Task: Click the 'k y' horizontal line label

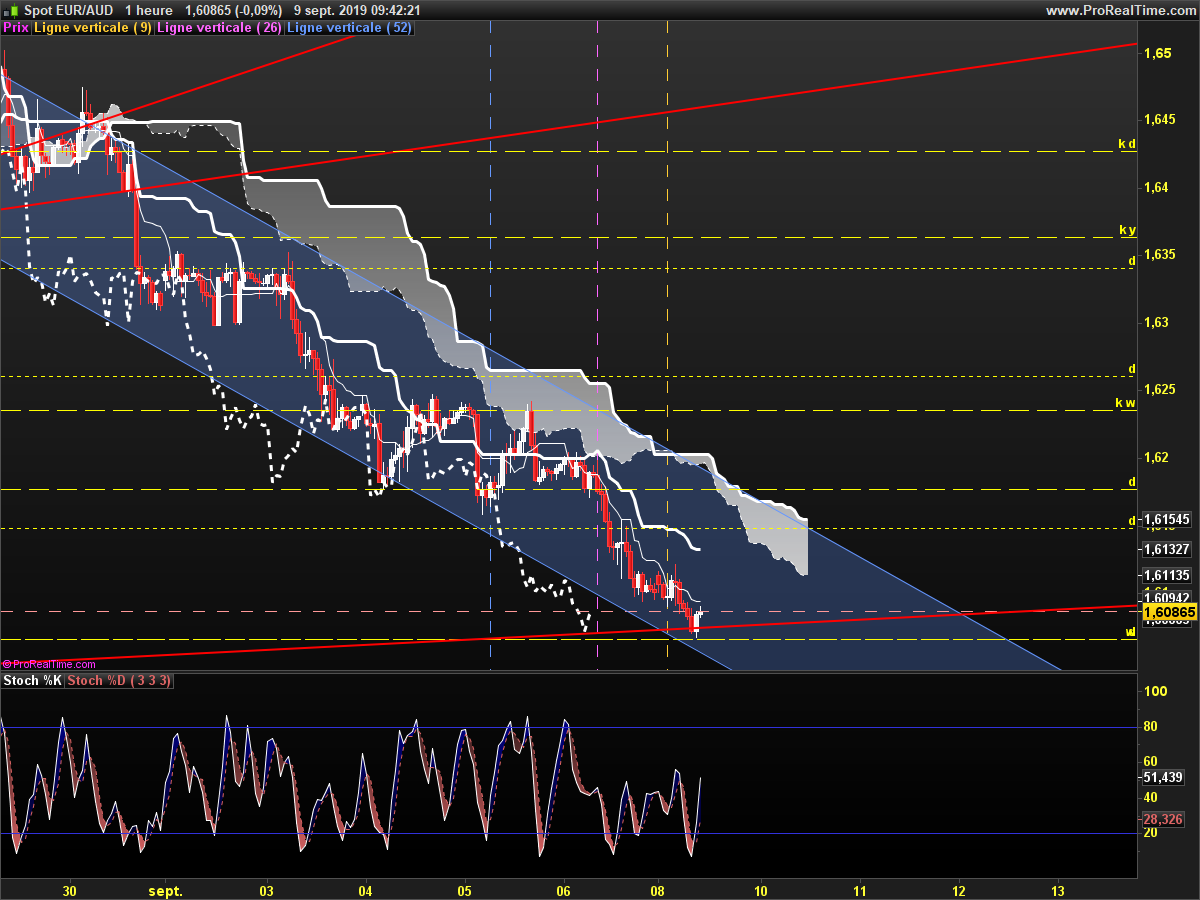Action: coord(1127,230)
